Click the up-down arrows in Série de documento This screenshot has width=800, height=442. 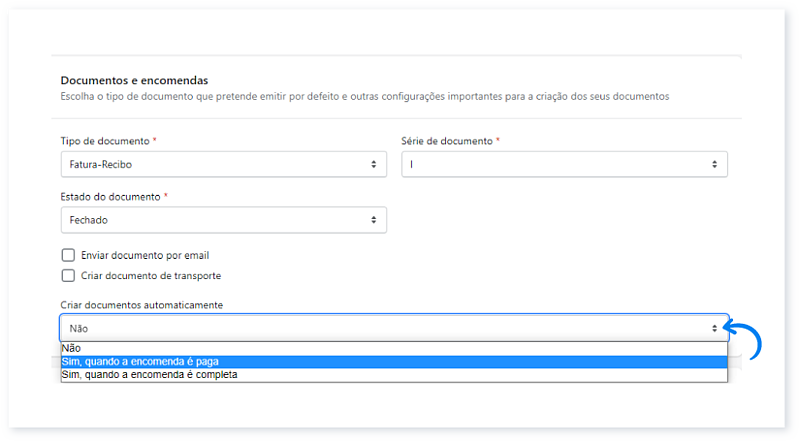coord(714,164)
